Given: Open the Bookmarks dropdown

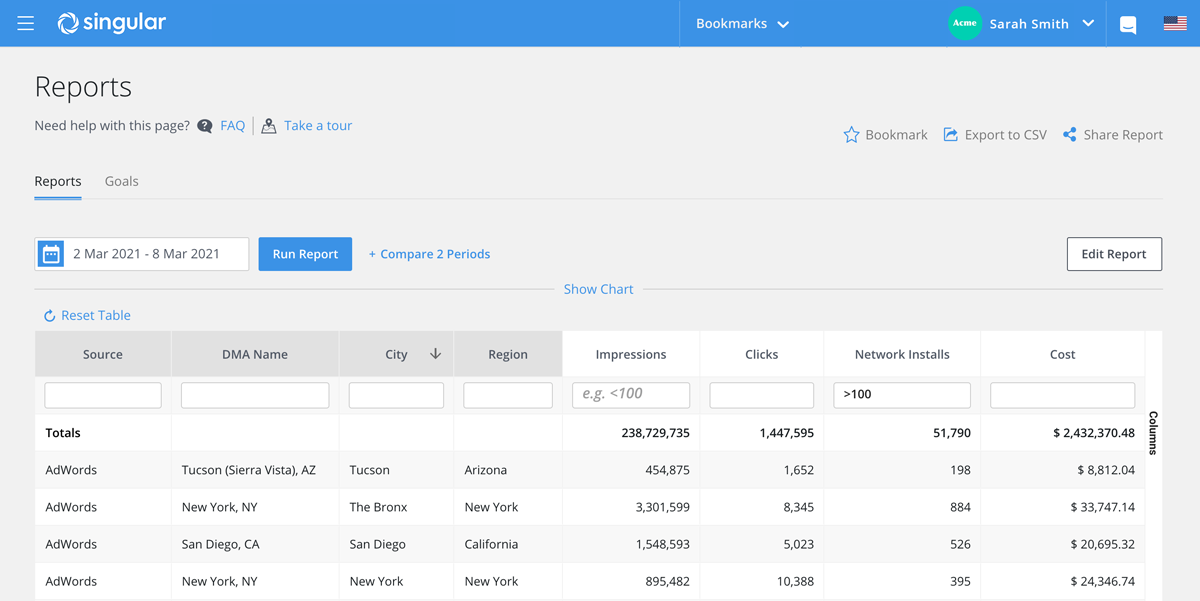Looking at the screenshot, I should [741, 23].
